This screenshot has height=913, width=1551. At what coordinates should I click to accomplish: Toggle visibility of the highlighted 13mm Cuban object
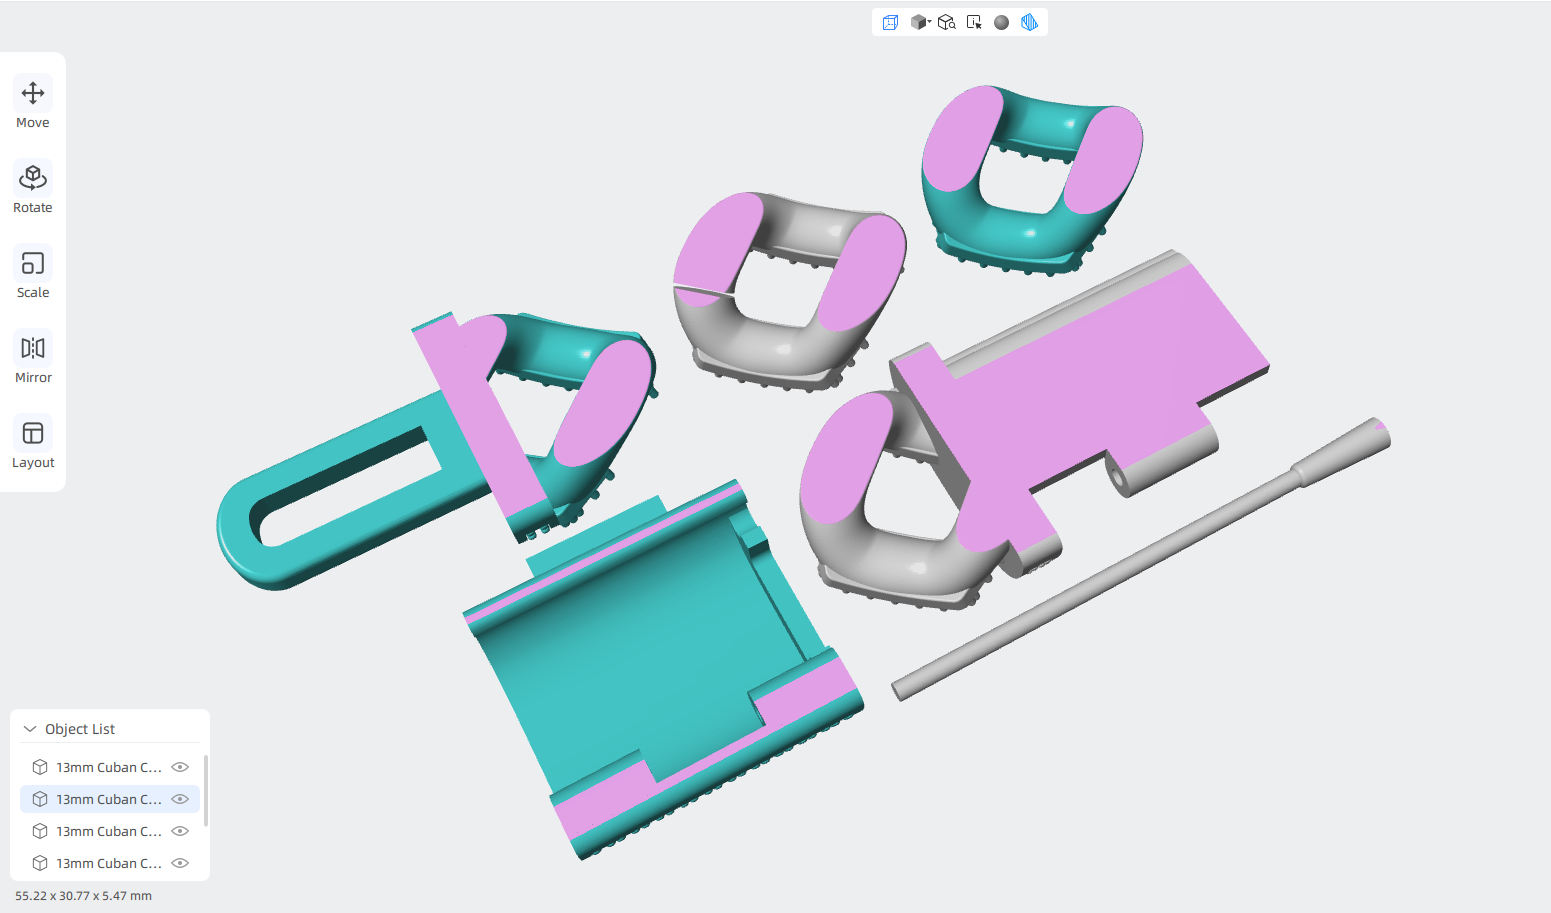[180, 799]
